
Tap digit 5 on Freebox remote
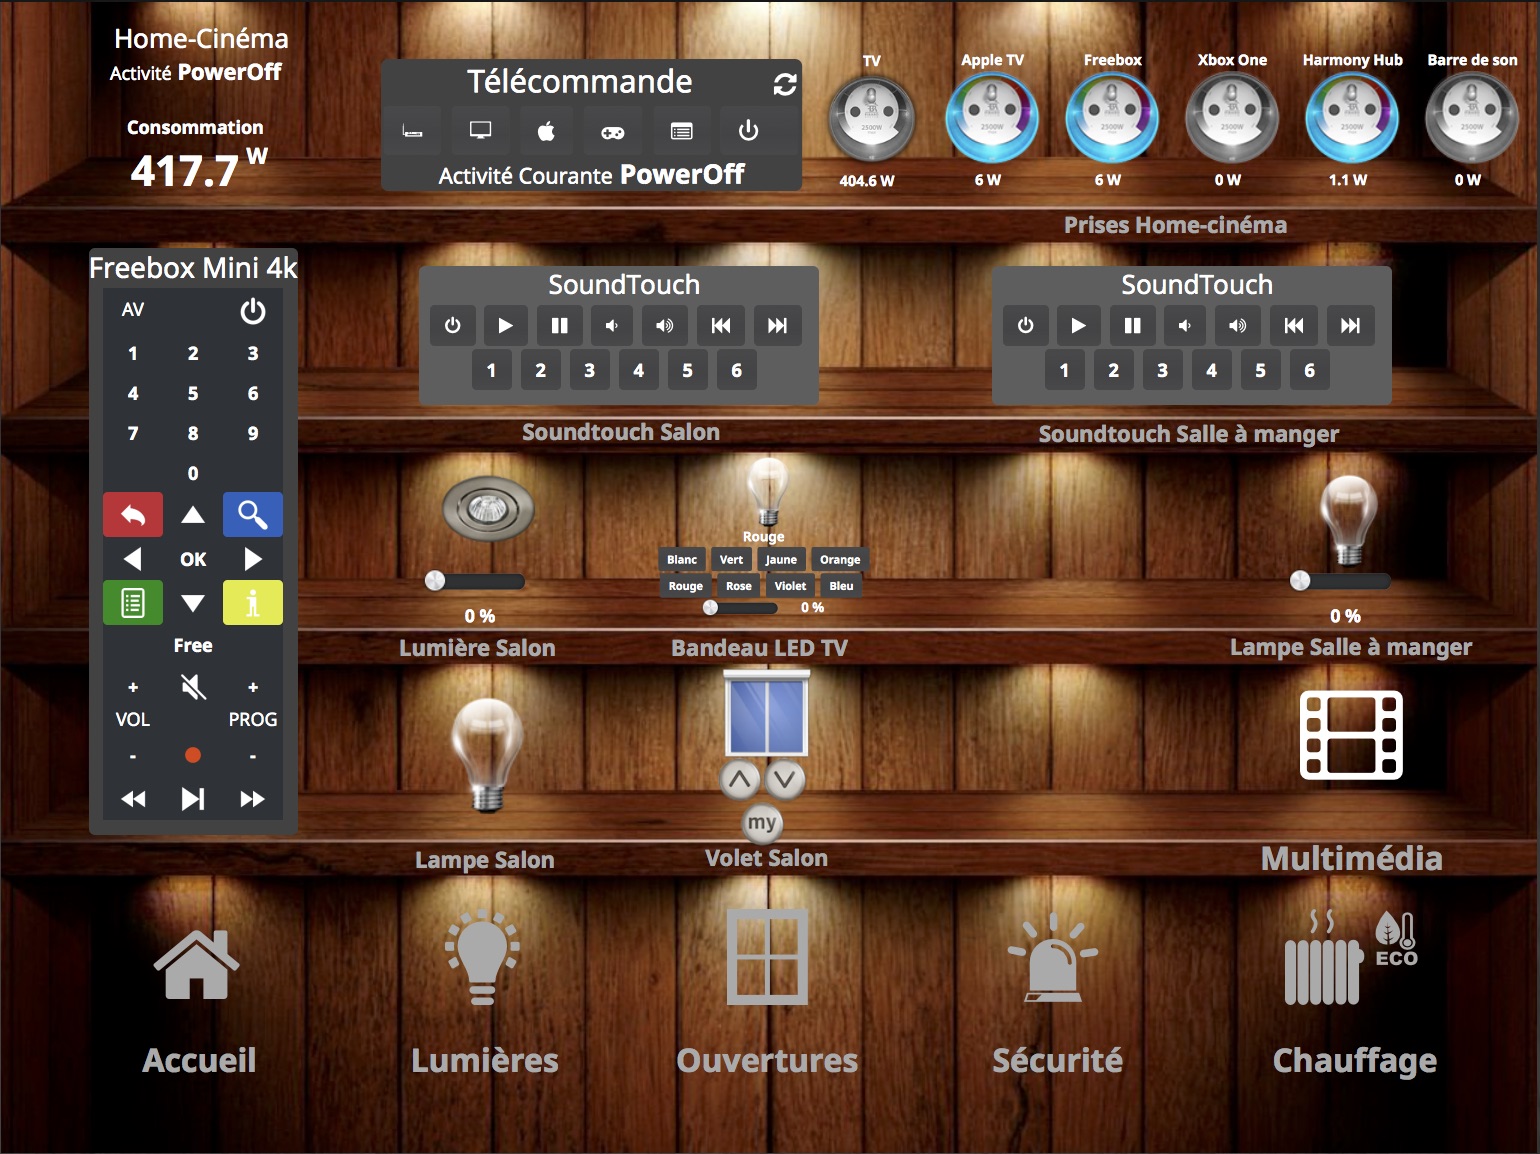pos(193,393)
